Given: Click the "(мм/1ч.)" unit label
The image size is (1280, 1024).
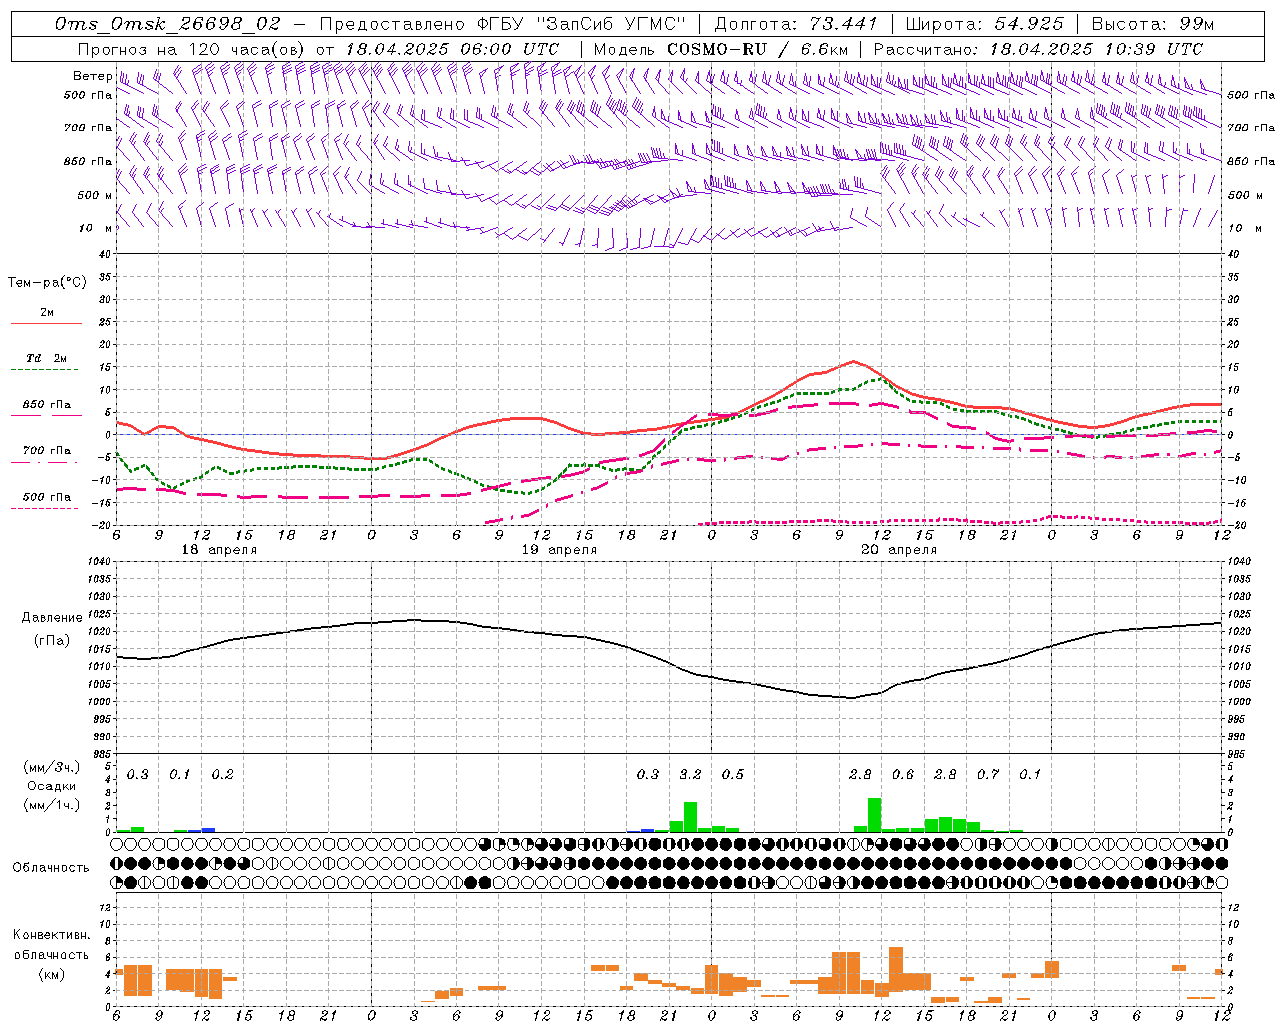Looking at the screenshot, I should [52, 805].
